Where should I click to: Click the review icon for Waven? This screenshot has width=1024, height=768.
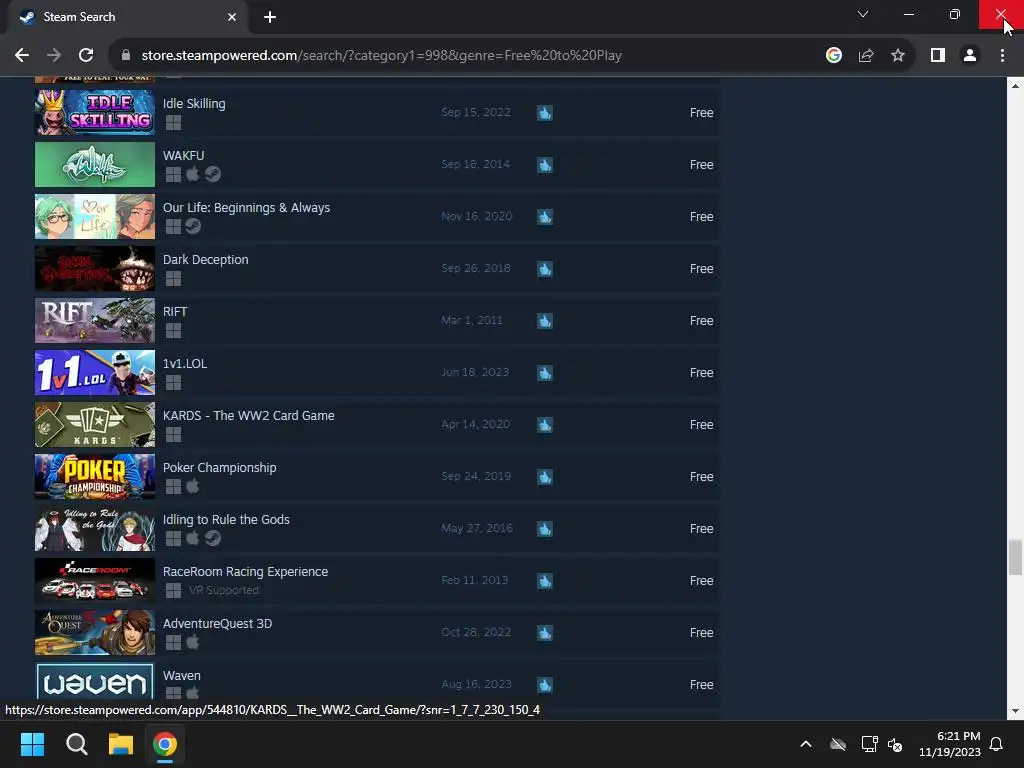point(545,685)
